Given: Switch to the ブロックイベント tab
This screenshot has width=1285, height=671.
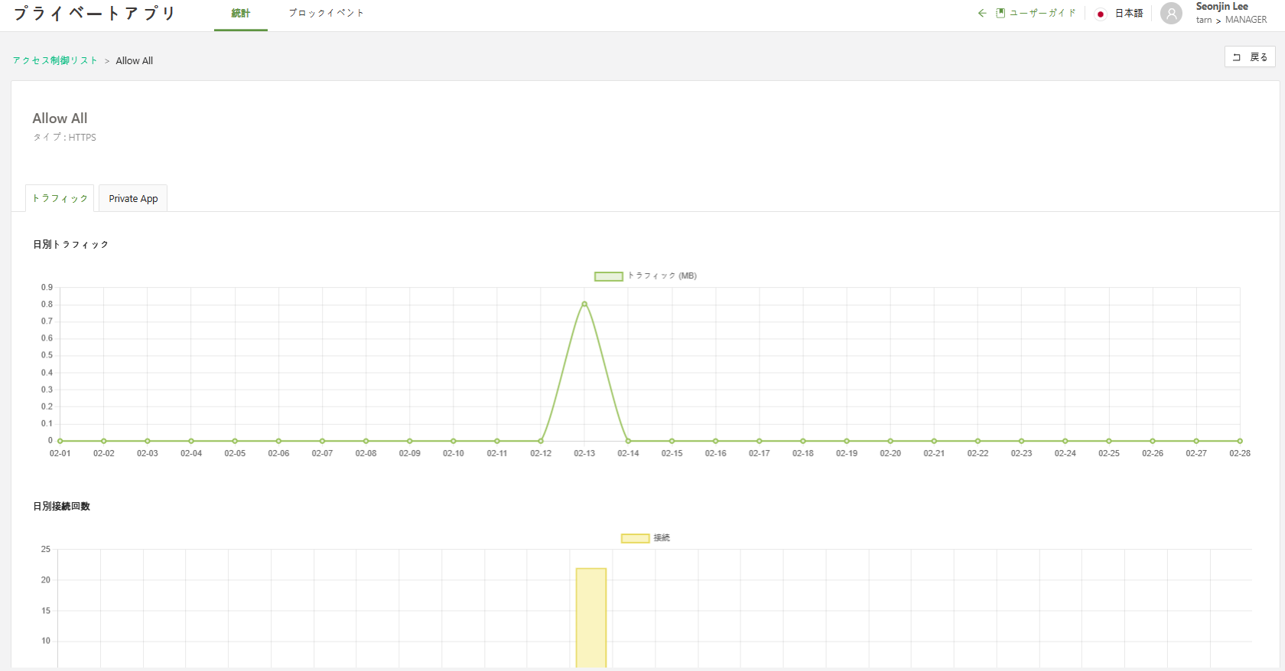Looking at the screenshot, I should coord(326,14).
